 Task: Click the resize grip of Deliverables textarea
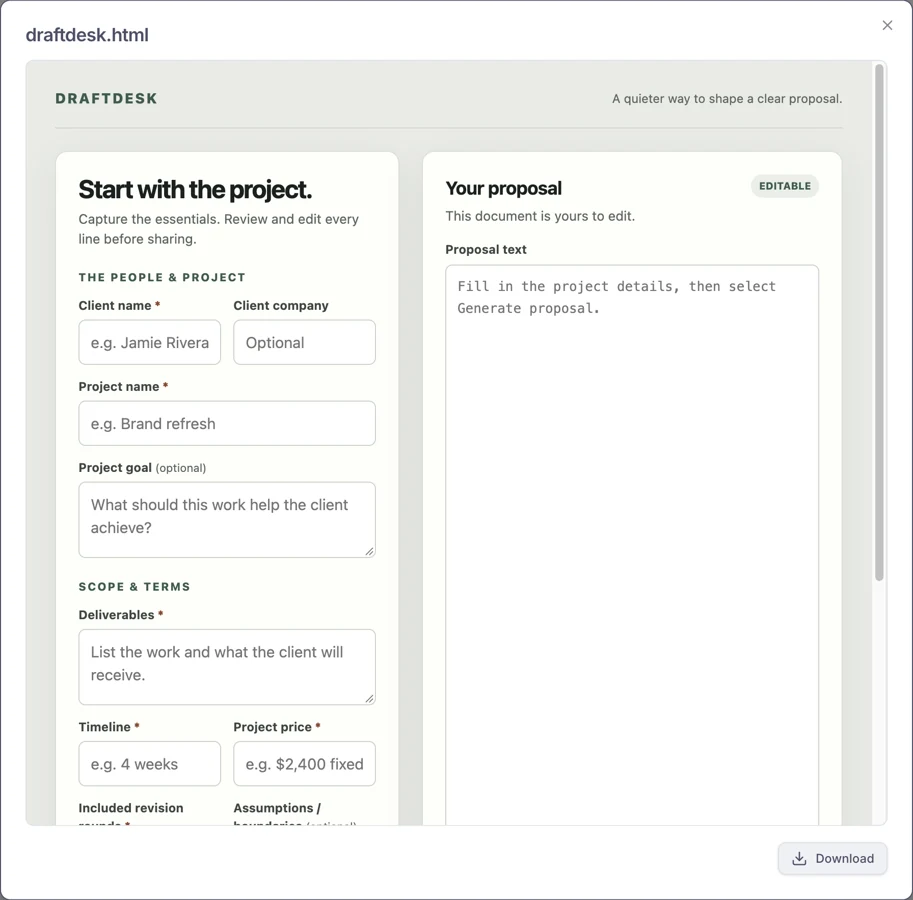(x=370, y=699)
